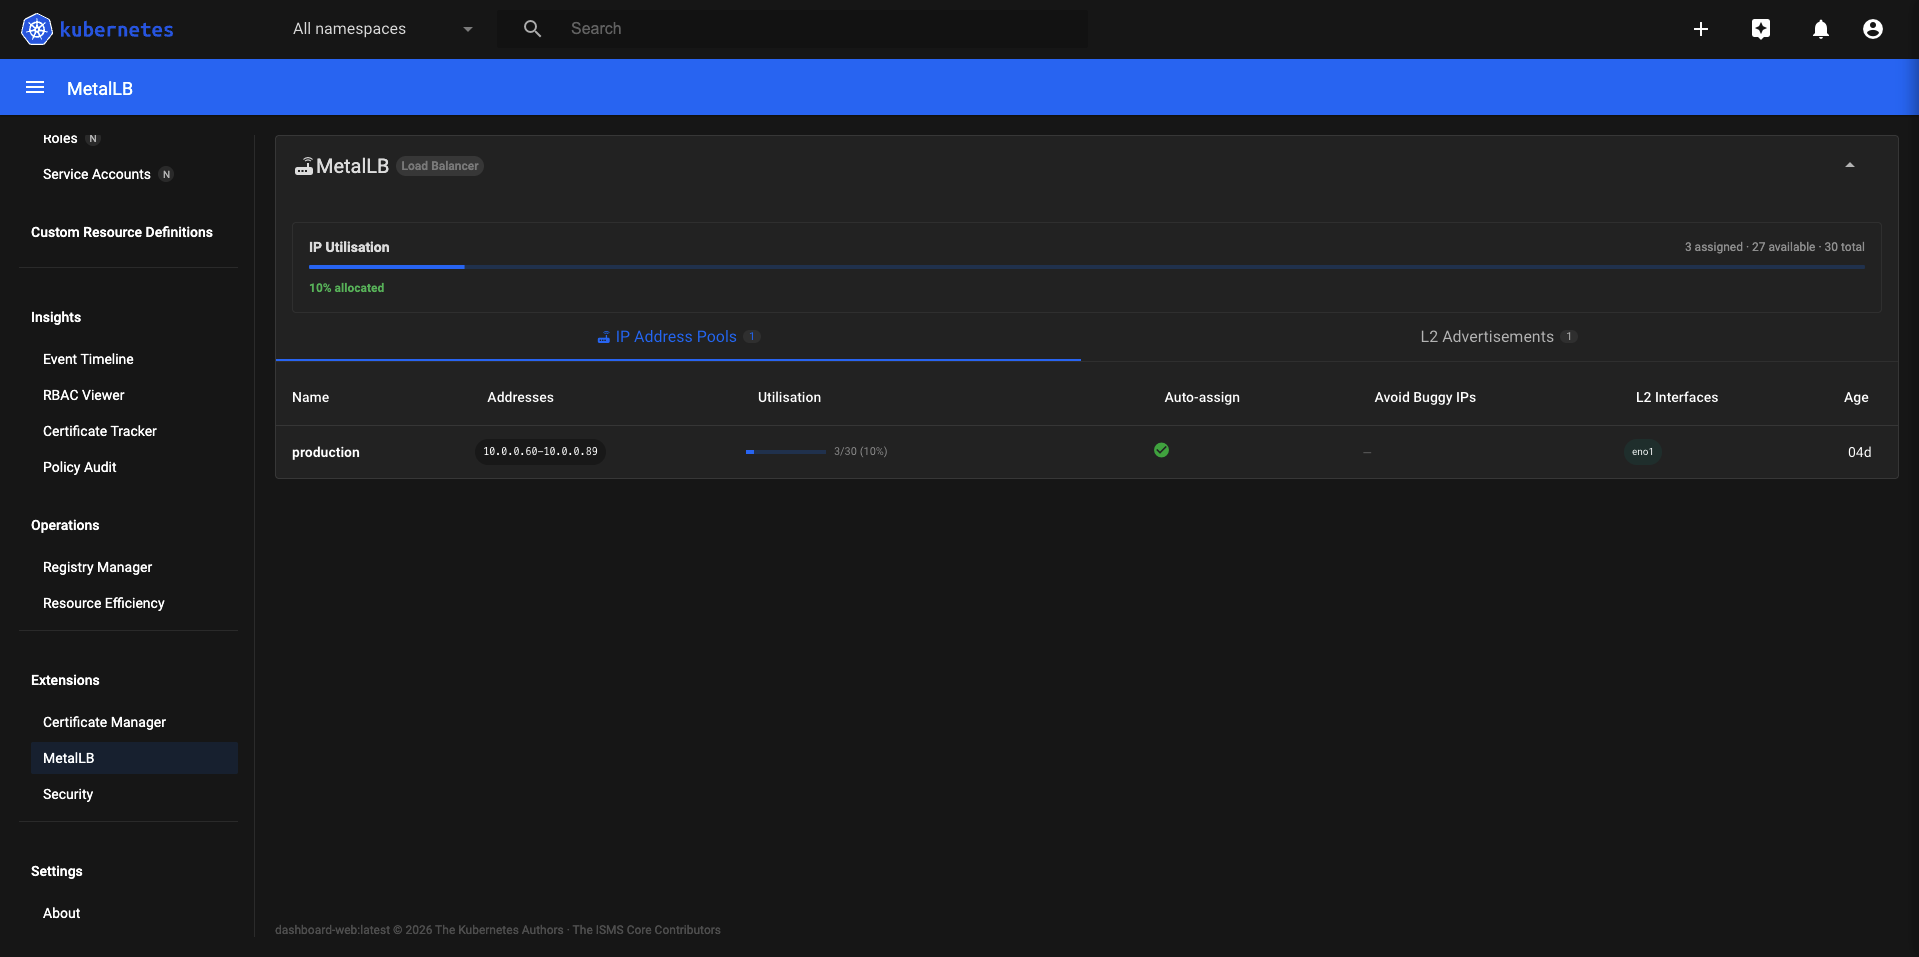The width and height of the screenshot is (1919, 957).
Task: Click the Age column header
Action: [1856, 397]
